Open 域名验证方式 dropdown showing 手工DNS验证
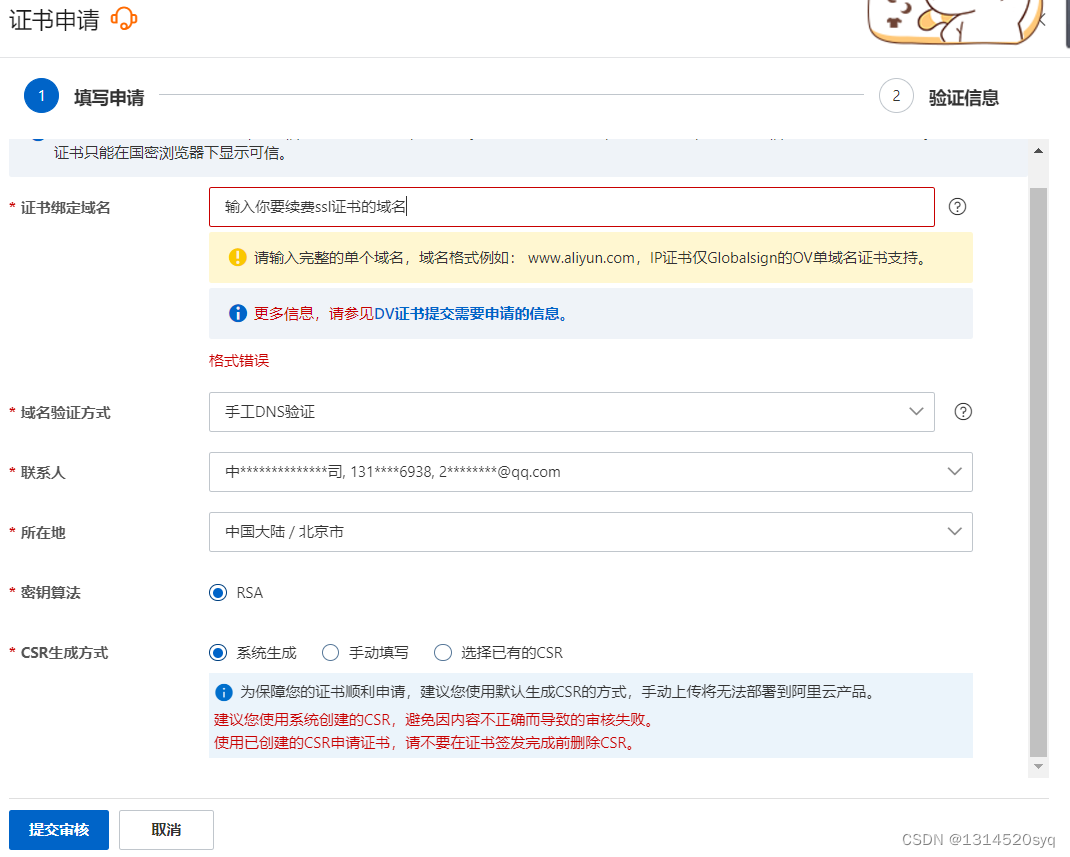Viewport: 1070px width, 857px height. pos(571,411)
